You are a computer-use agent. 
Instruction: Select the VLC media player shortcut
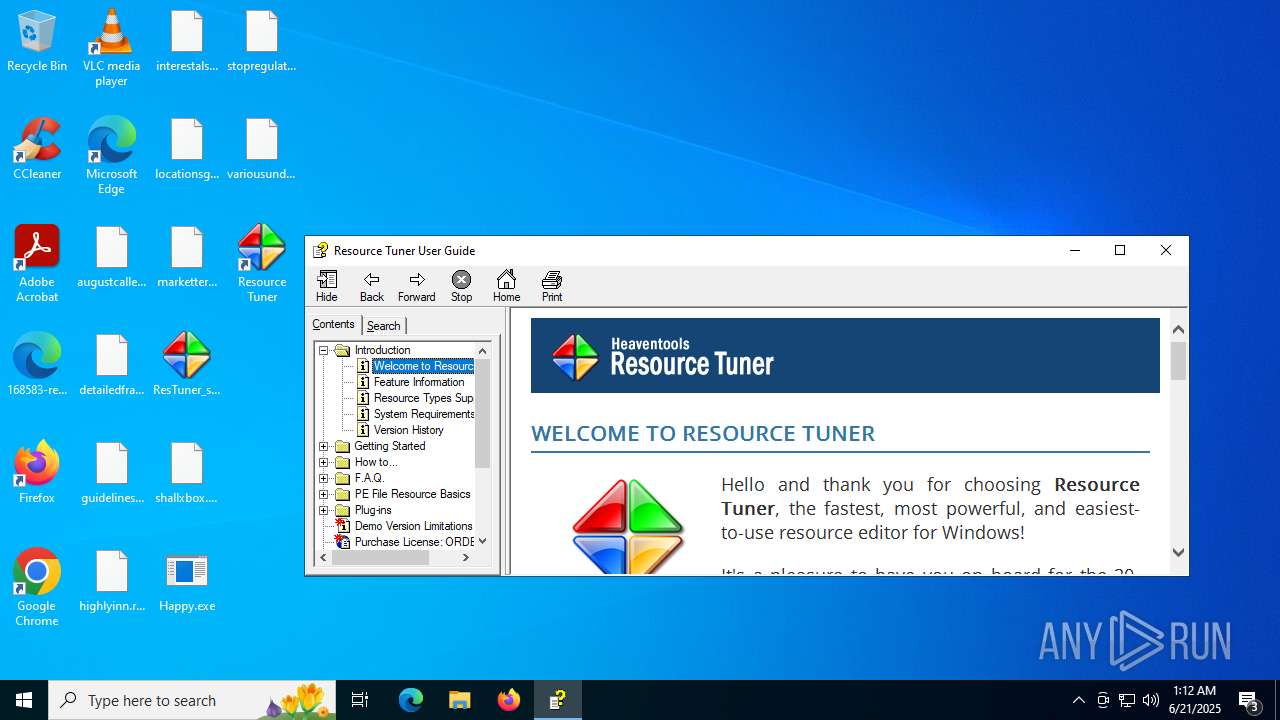(111, 48)
